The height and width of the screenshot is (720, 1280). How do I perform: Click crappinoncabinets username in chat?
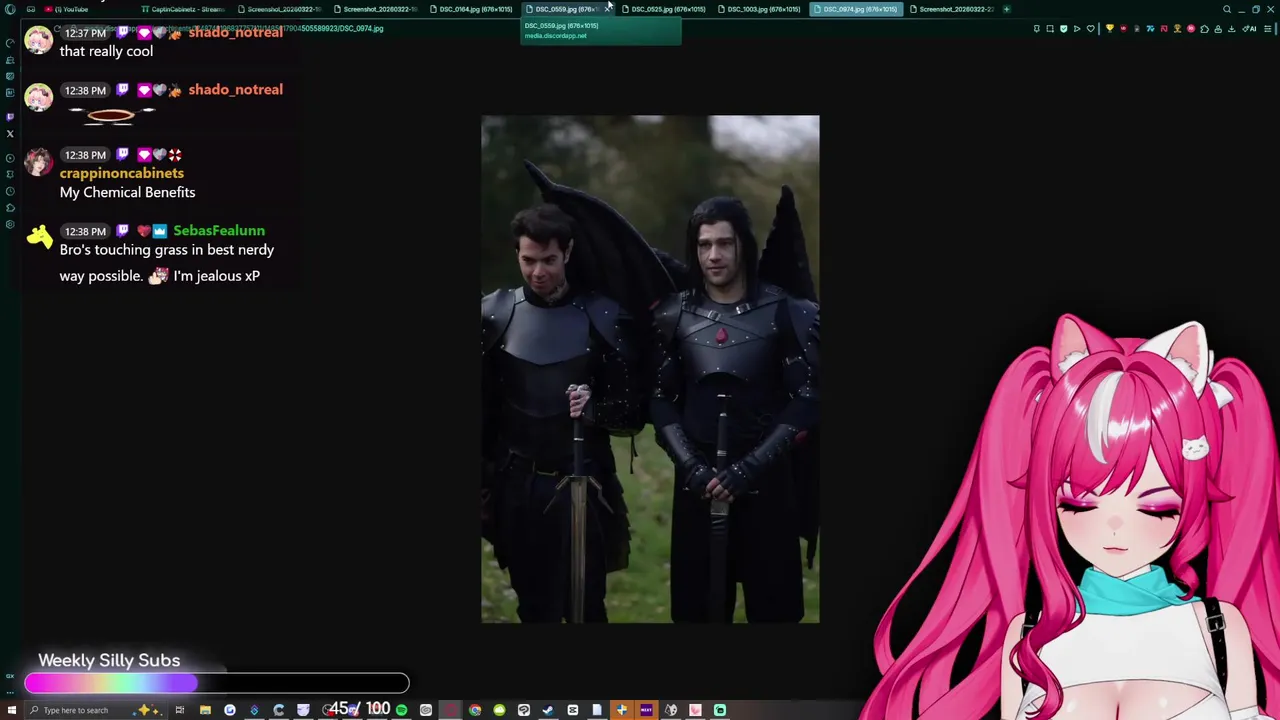[122, 173]
